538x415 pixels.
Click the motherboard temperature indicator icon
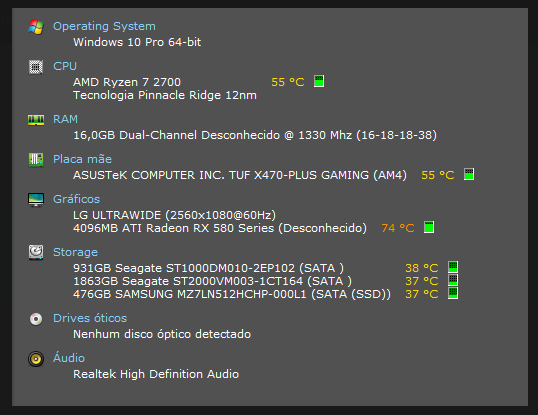coord(469,174)
